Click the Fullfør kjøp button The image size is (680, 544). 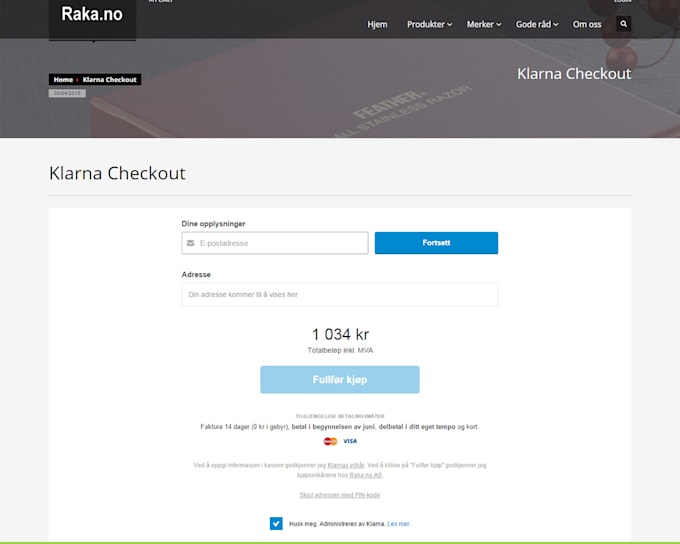[x=340, y=380]
